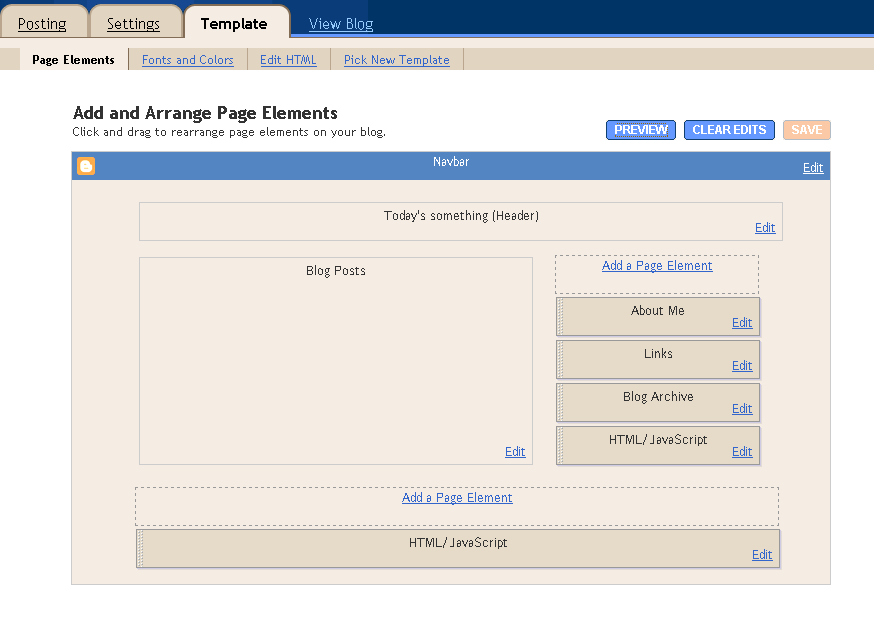The image size is (874, 618).
Task: Select the Page Elements sub-tab
Action: pyautogui.click(x=74, y=60)
